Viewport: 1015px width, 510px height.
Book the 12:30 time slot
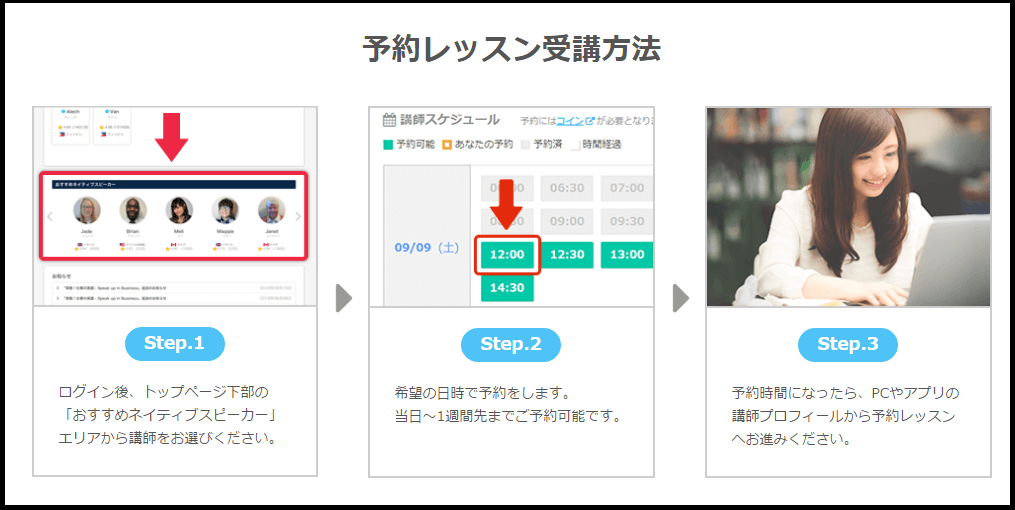pos(567,254)
